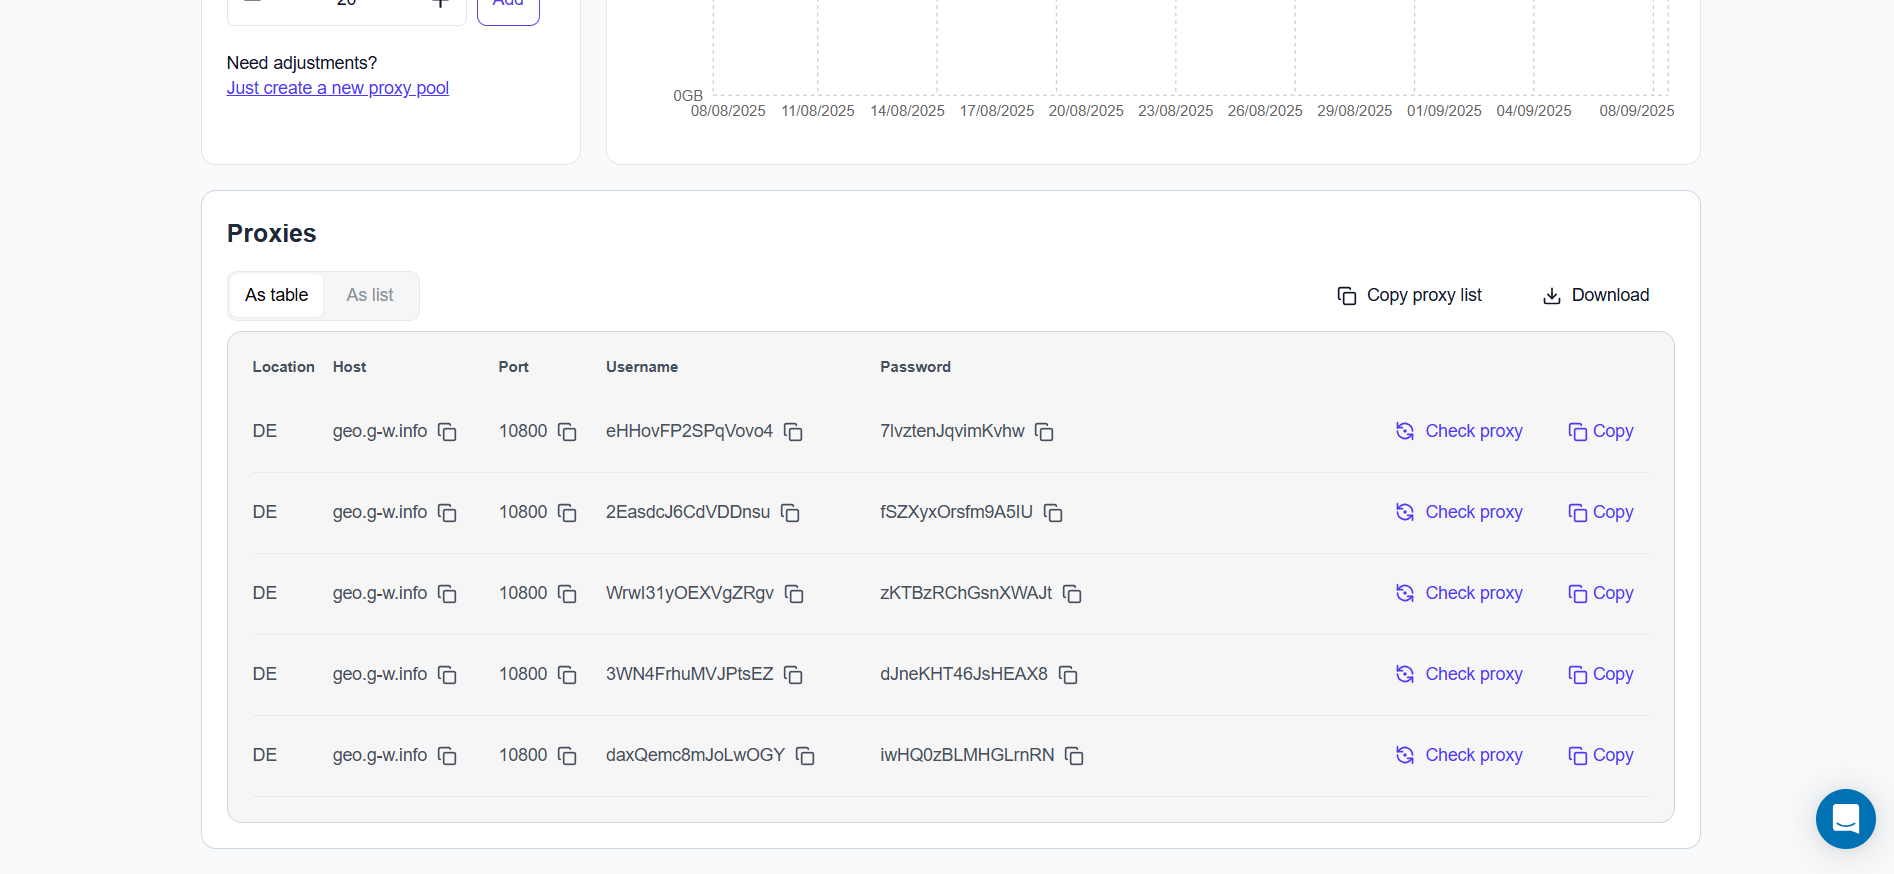Copy username daxQemc8mJoLwOGY icon
Image resolution: width=1894 pixels, height=874 pixels.
805,756
